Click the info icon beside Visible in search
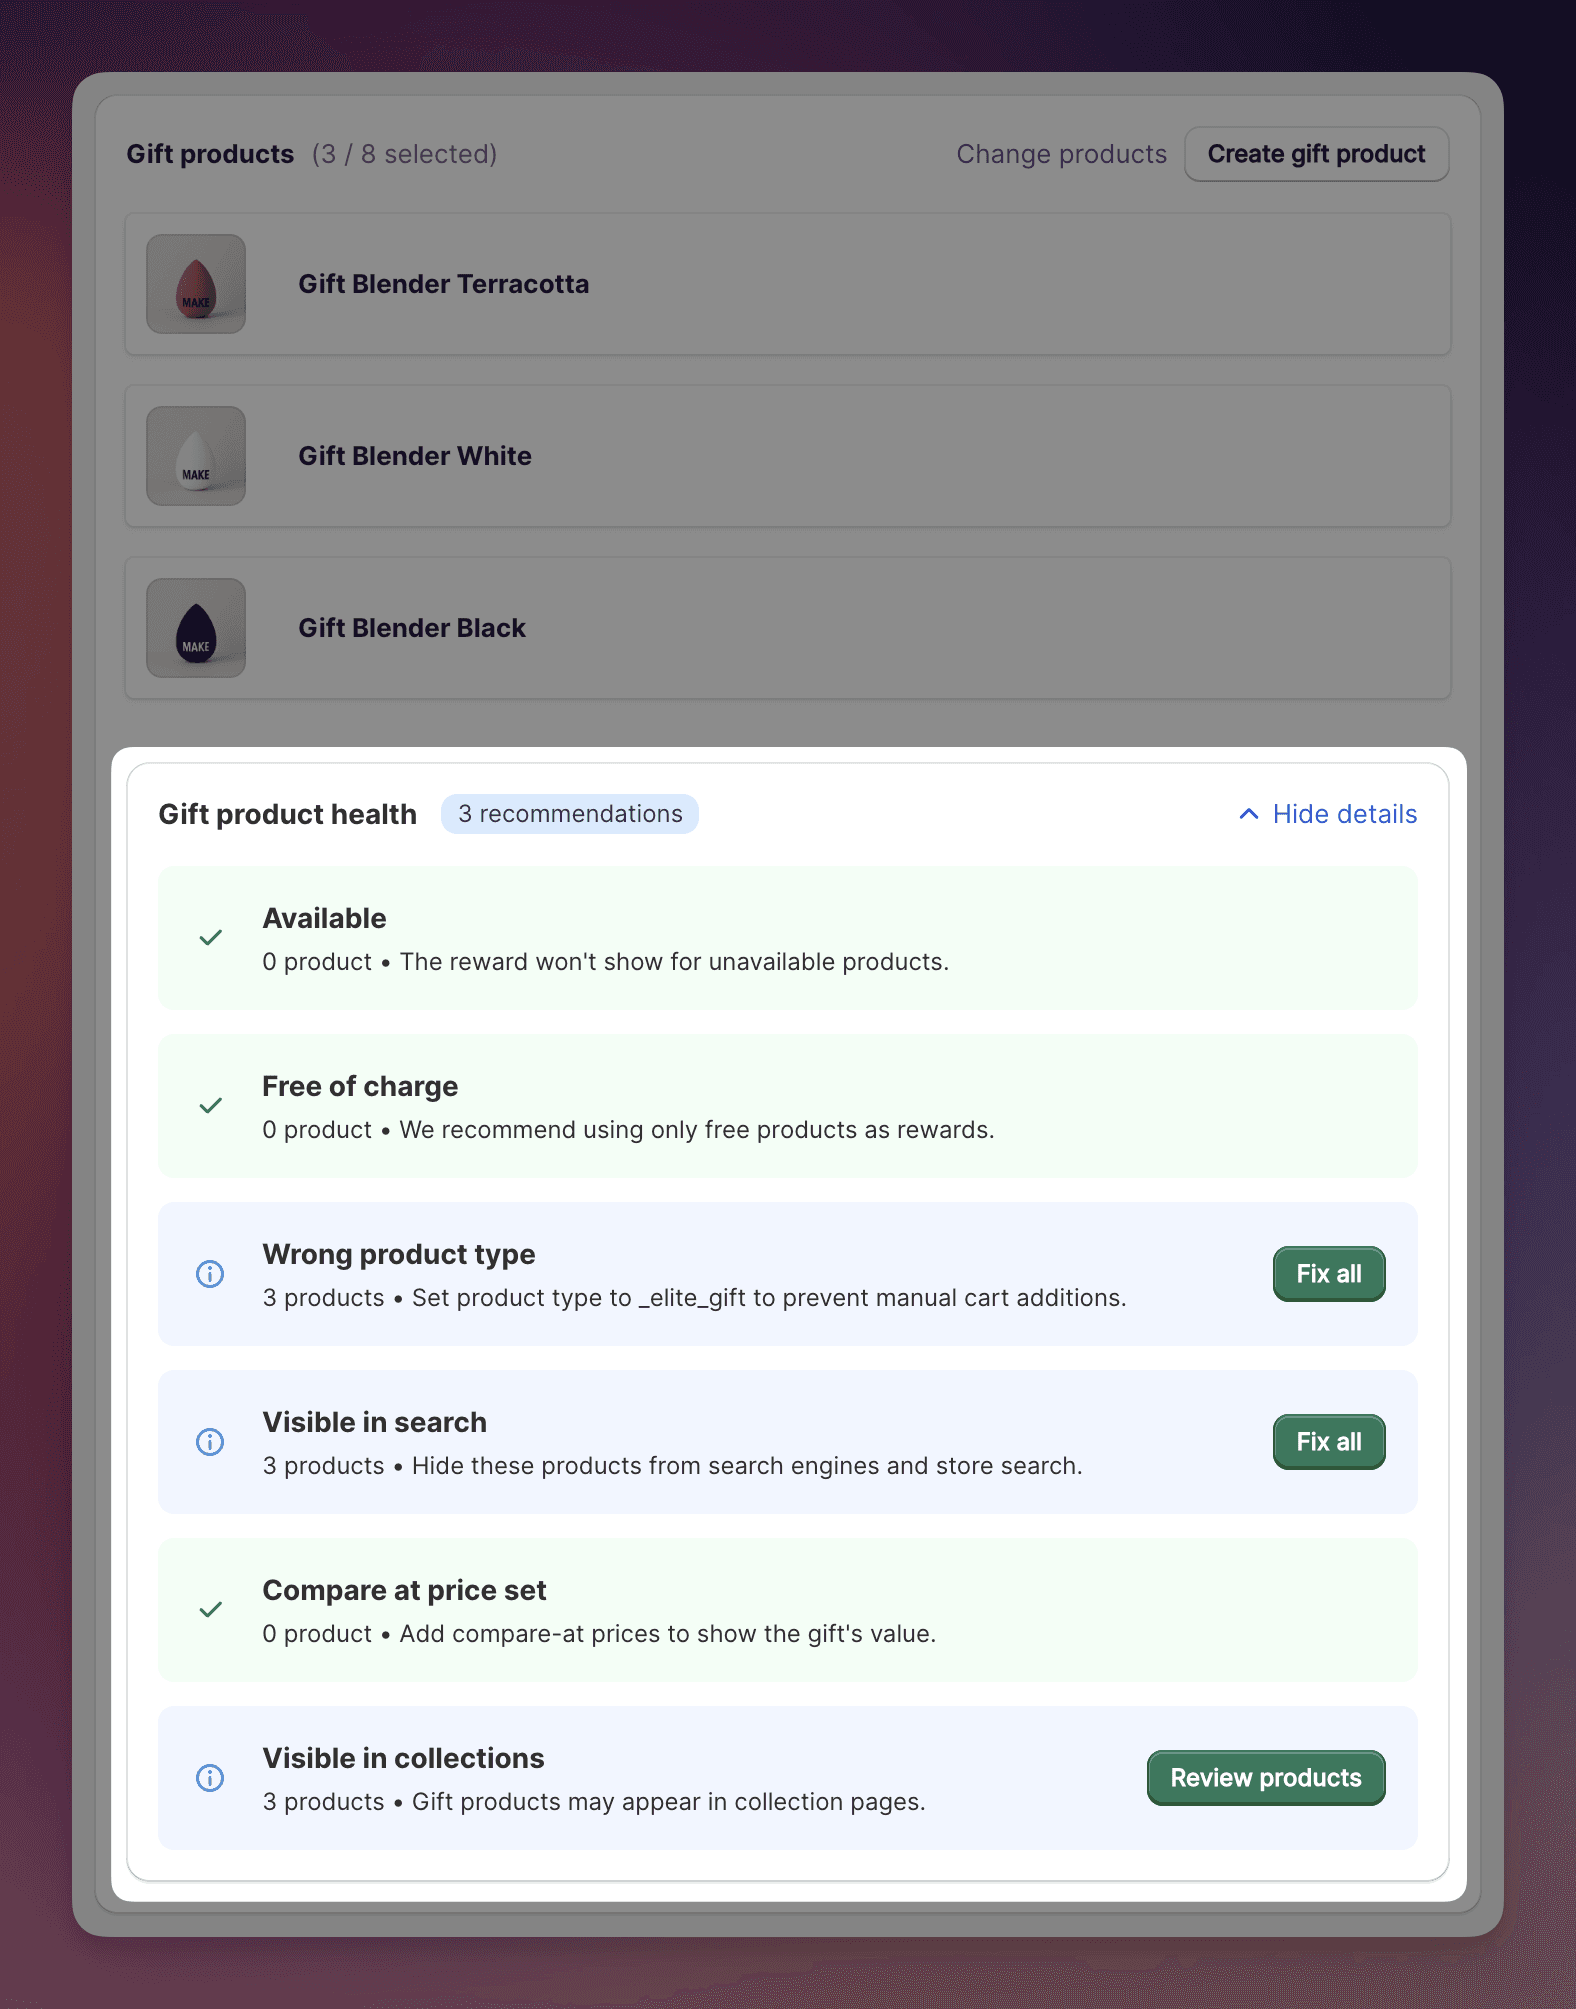This screenshot has width=1576, height=2009. (209, 1442)
